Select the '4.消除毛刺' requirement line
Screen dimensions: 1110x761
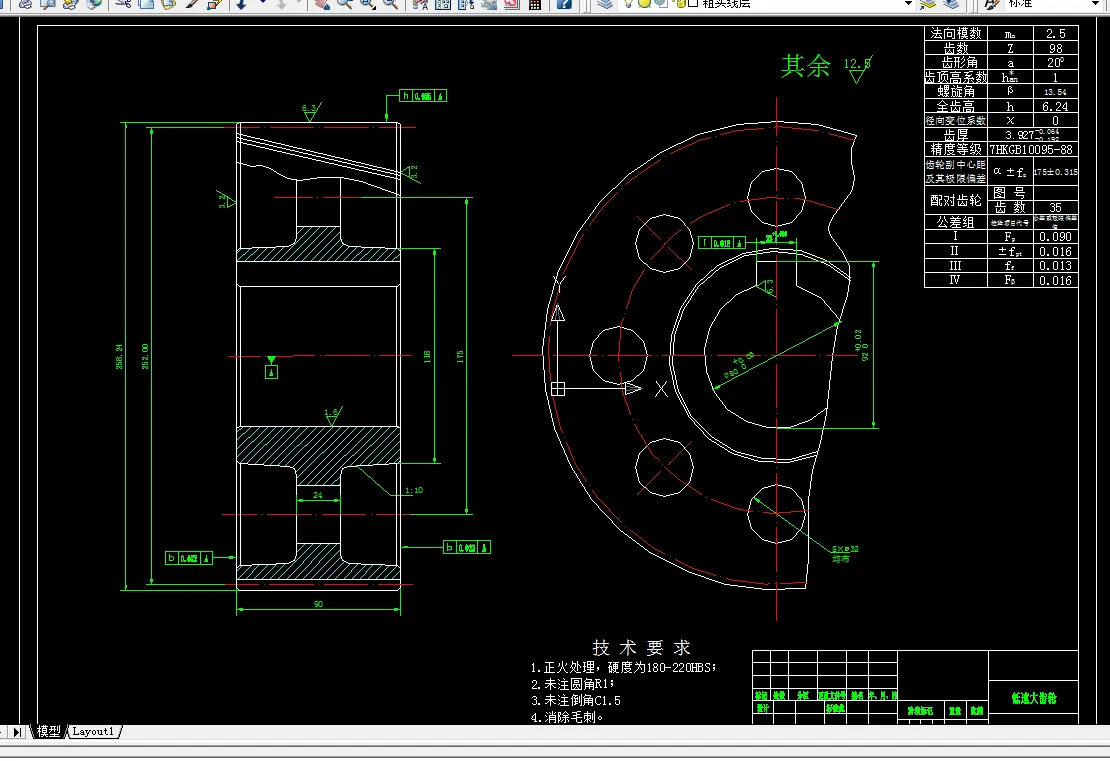(x=567, y=717)
